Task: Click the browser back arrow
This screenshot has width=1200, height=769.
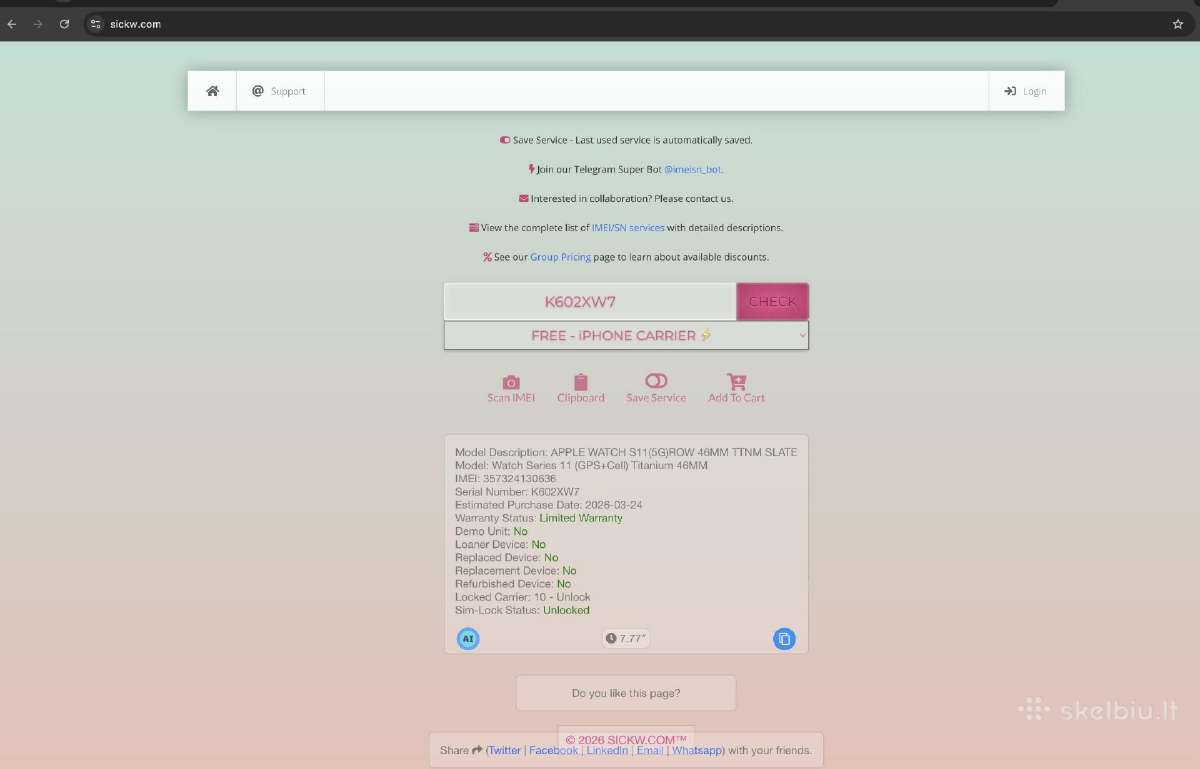Action: click(x=12, y=24)
